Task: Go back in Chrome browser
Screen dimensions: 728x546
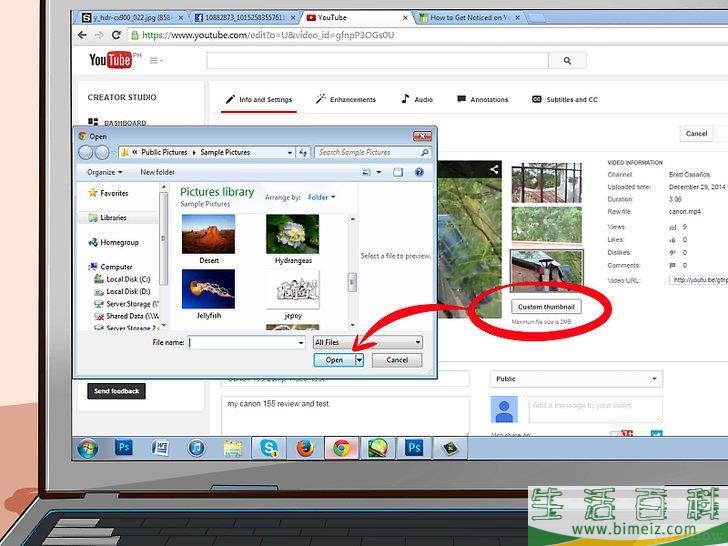Action: point(82,35)
